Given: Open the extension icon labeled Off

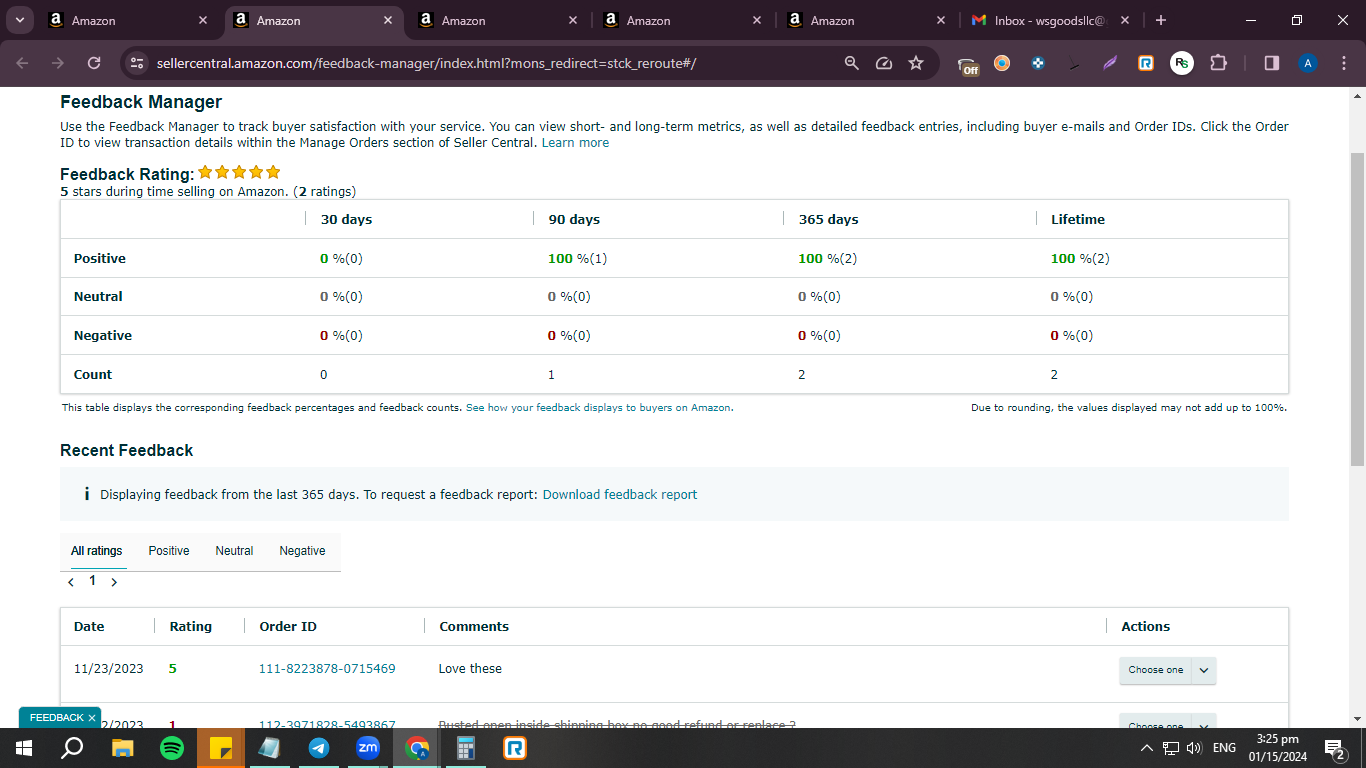Looking at the screenshot, I should [x=968, y=65].
